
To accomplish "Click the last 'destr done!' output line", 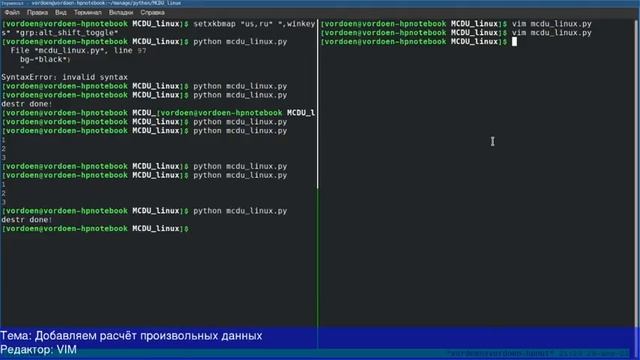I will 27,220.
